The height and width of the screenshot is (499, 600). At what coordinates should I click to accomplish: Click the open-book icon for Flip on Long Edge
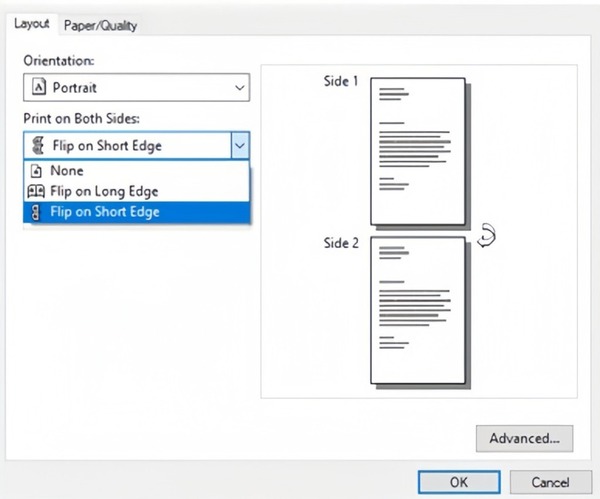click(x=37, y=191)
